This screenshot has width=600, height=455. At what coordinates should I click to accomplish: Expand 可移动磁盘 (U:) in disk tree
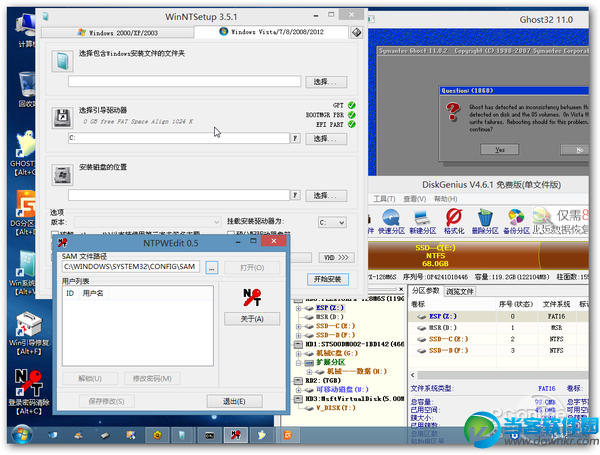click(298, 390)
